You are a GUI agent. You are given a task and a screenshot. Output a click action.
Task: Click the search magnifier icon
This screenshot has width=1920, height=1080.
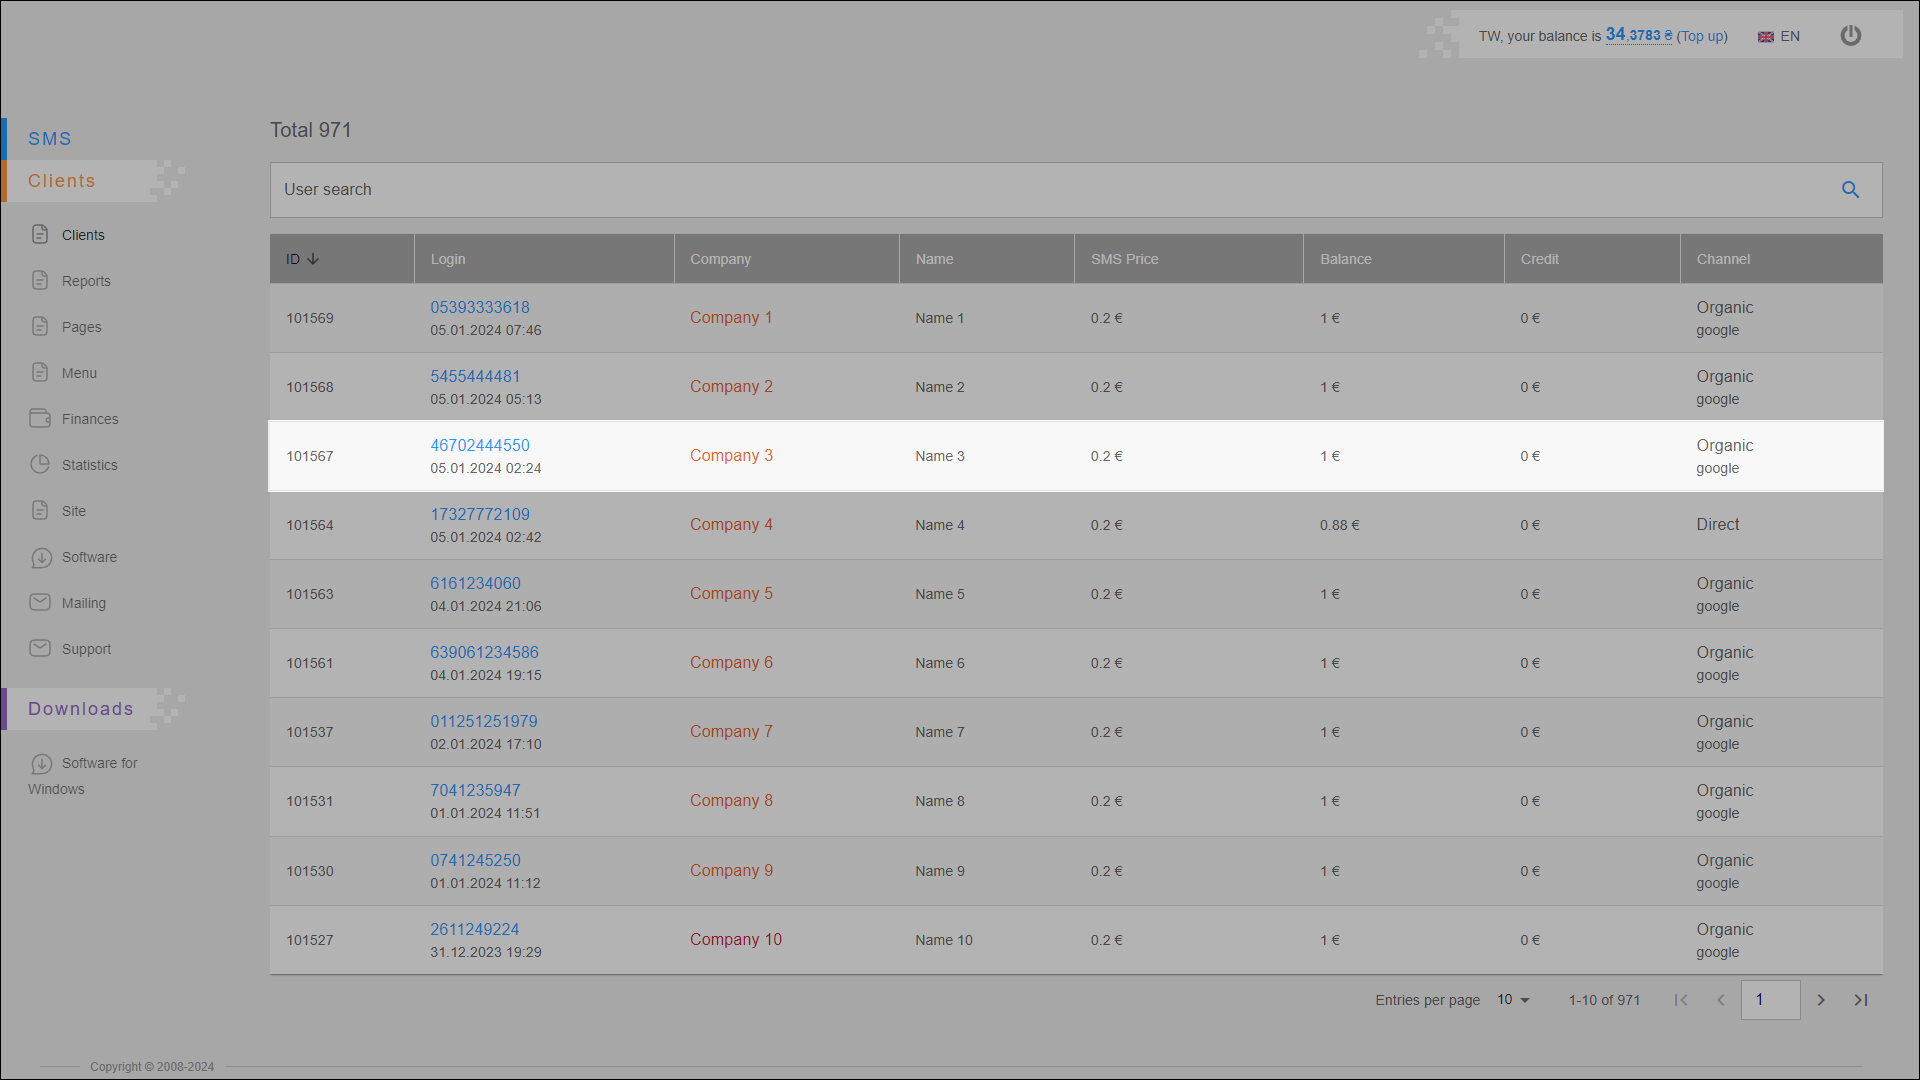point(1850,190)
